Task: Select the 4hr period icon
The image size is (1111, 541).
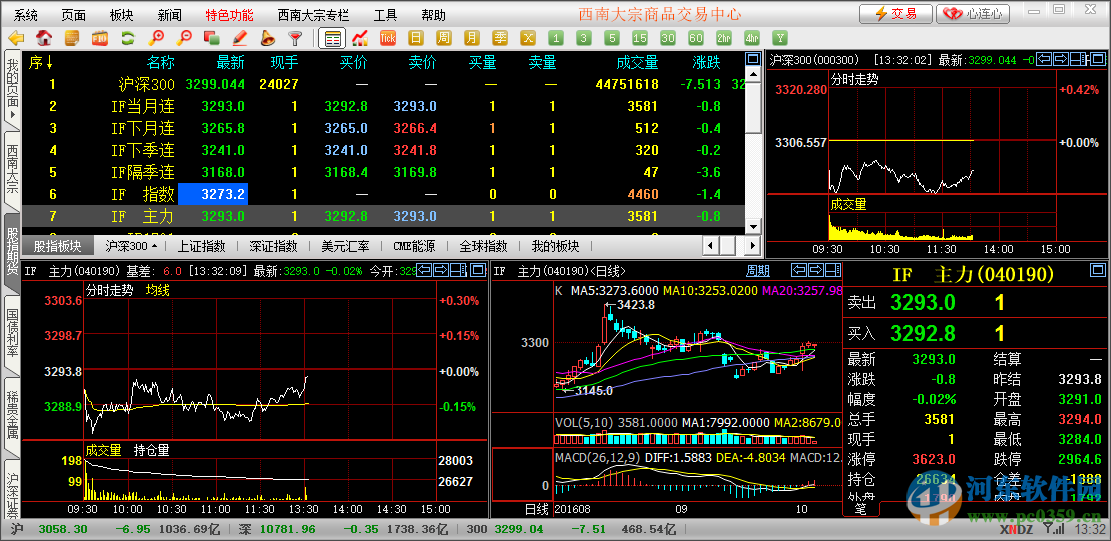Action: point(752,38)
